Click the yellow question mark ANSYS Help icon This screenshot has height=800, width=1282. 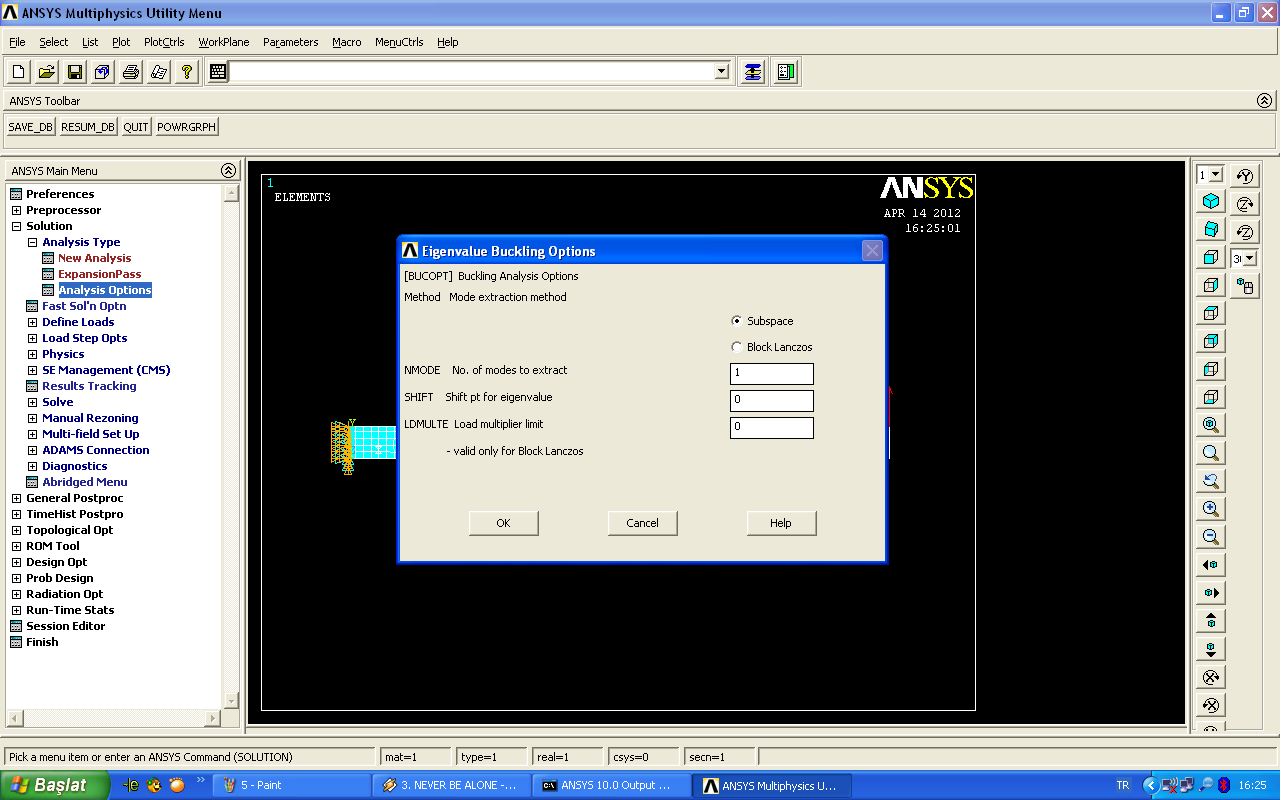187,72
